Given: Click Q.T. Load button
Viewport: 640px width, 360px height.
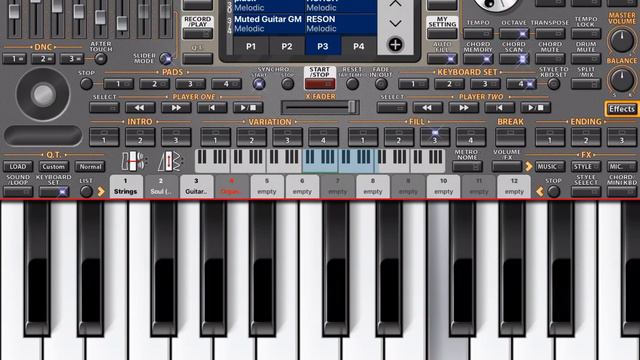Looking at the screenshot, I should point(18,167).
